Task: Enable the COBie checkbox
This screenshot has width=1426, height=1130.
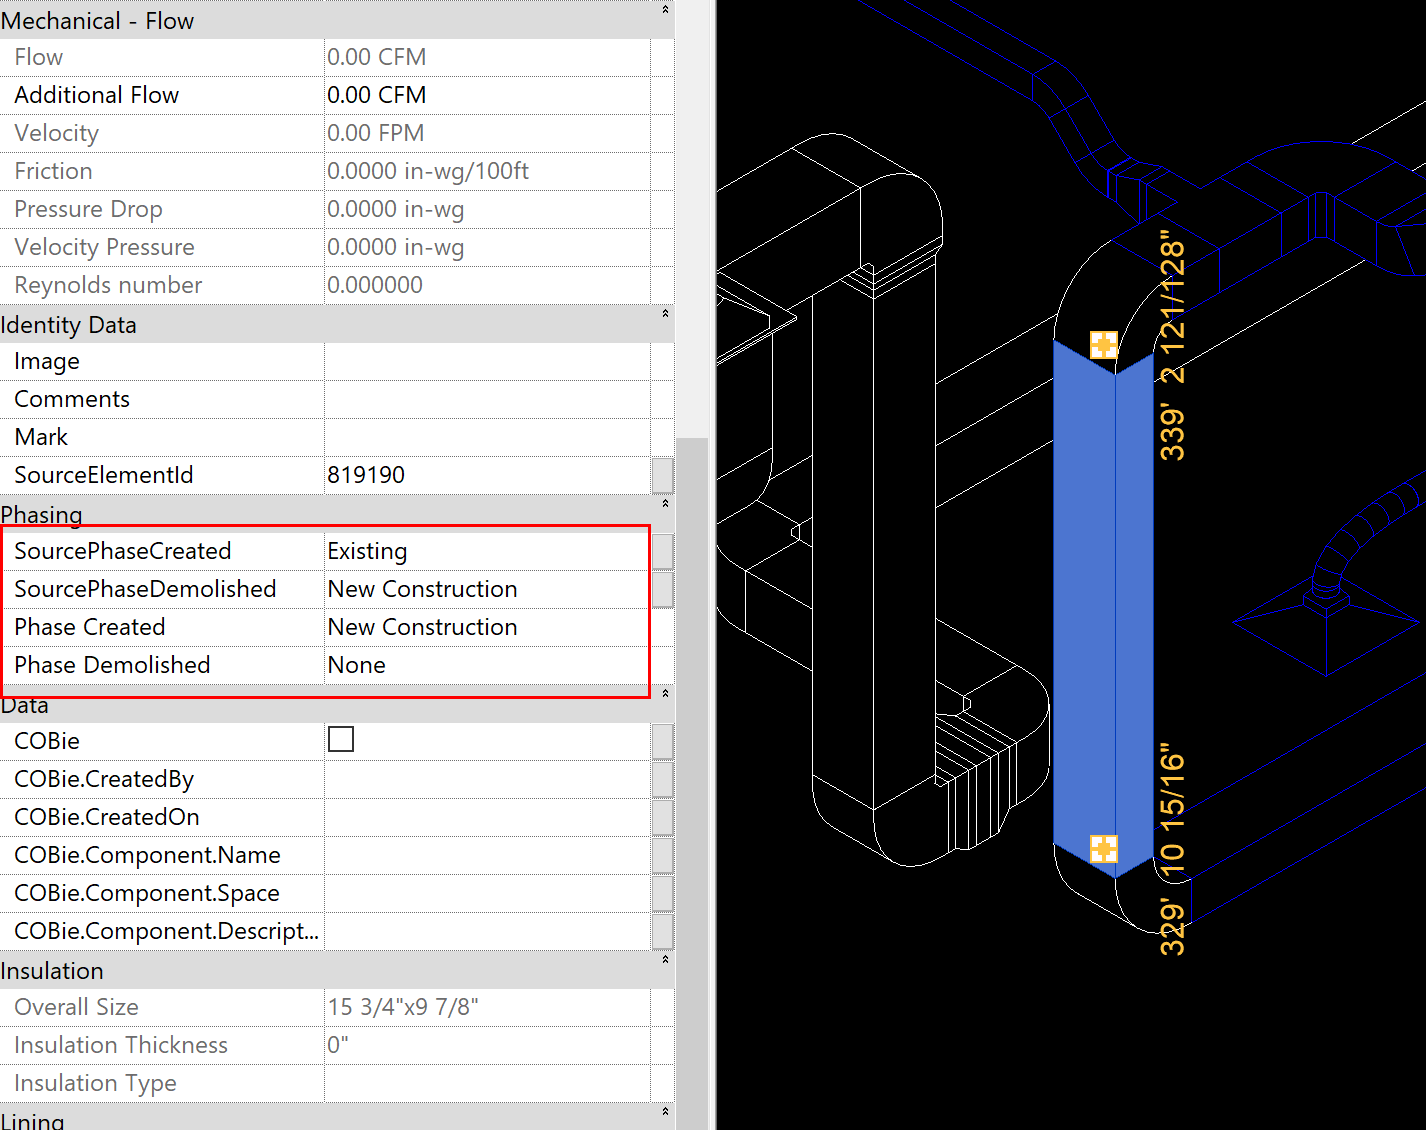Action: click(x=341, y=739)
